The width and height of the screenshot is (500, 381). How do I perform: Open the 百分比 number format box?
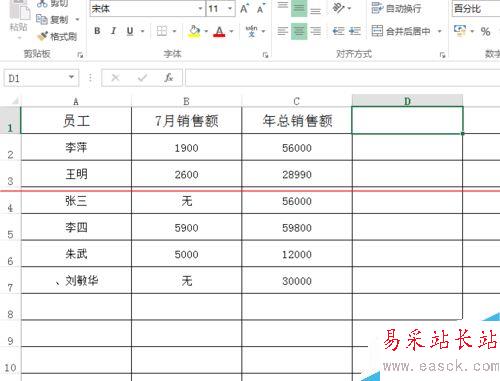pos(476,8)
